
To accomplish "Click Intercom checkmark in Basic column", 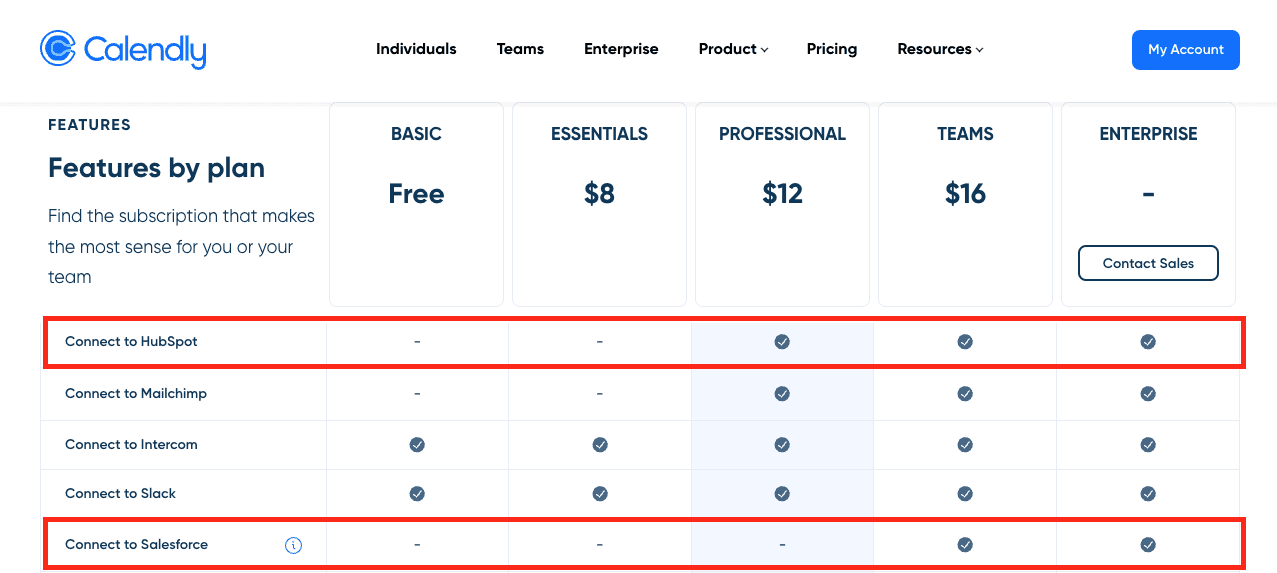I will [x=417, y=445].
